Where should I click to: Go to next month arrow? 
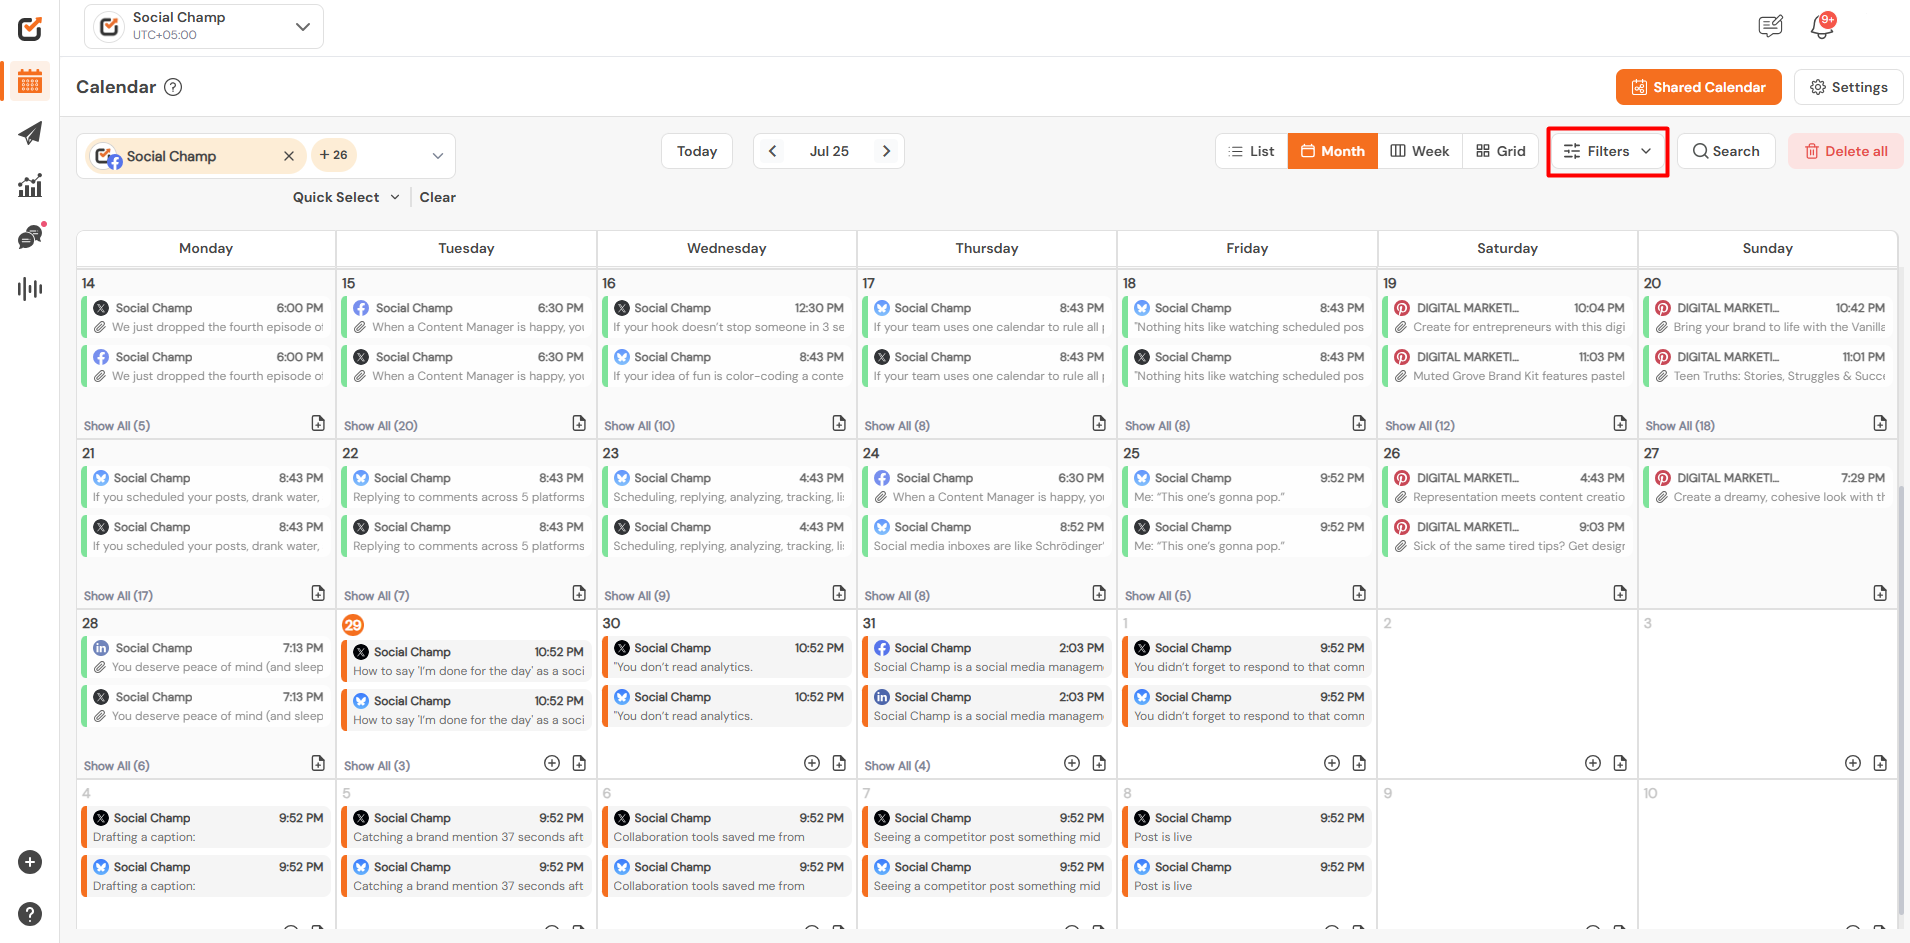click(886, 151)
